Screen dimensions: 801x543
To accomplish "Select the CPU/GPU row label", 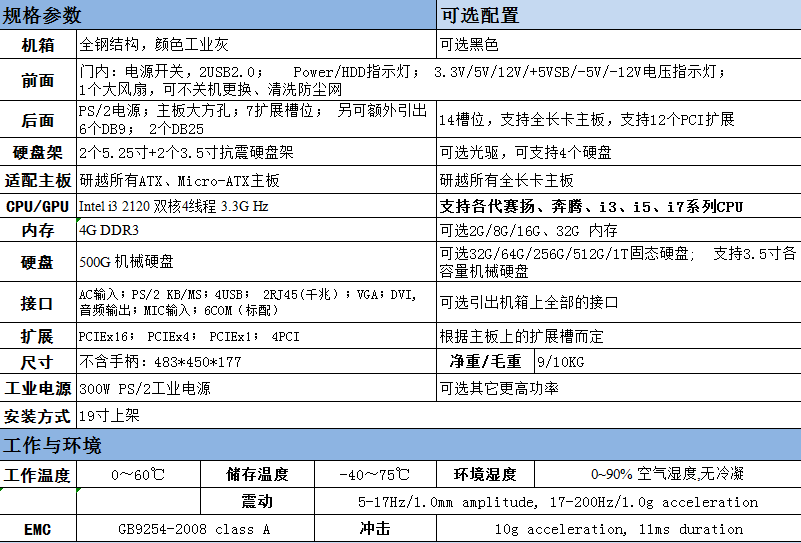I will (38, 206).
